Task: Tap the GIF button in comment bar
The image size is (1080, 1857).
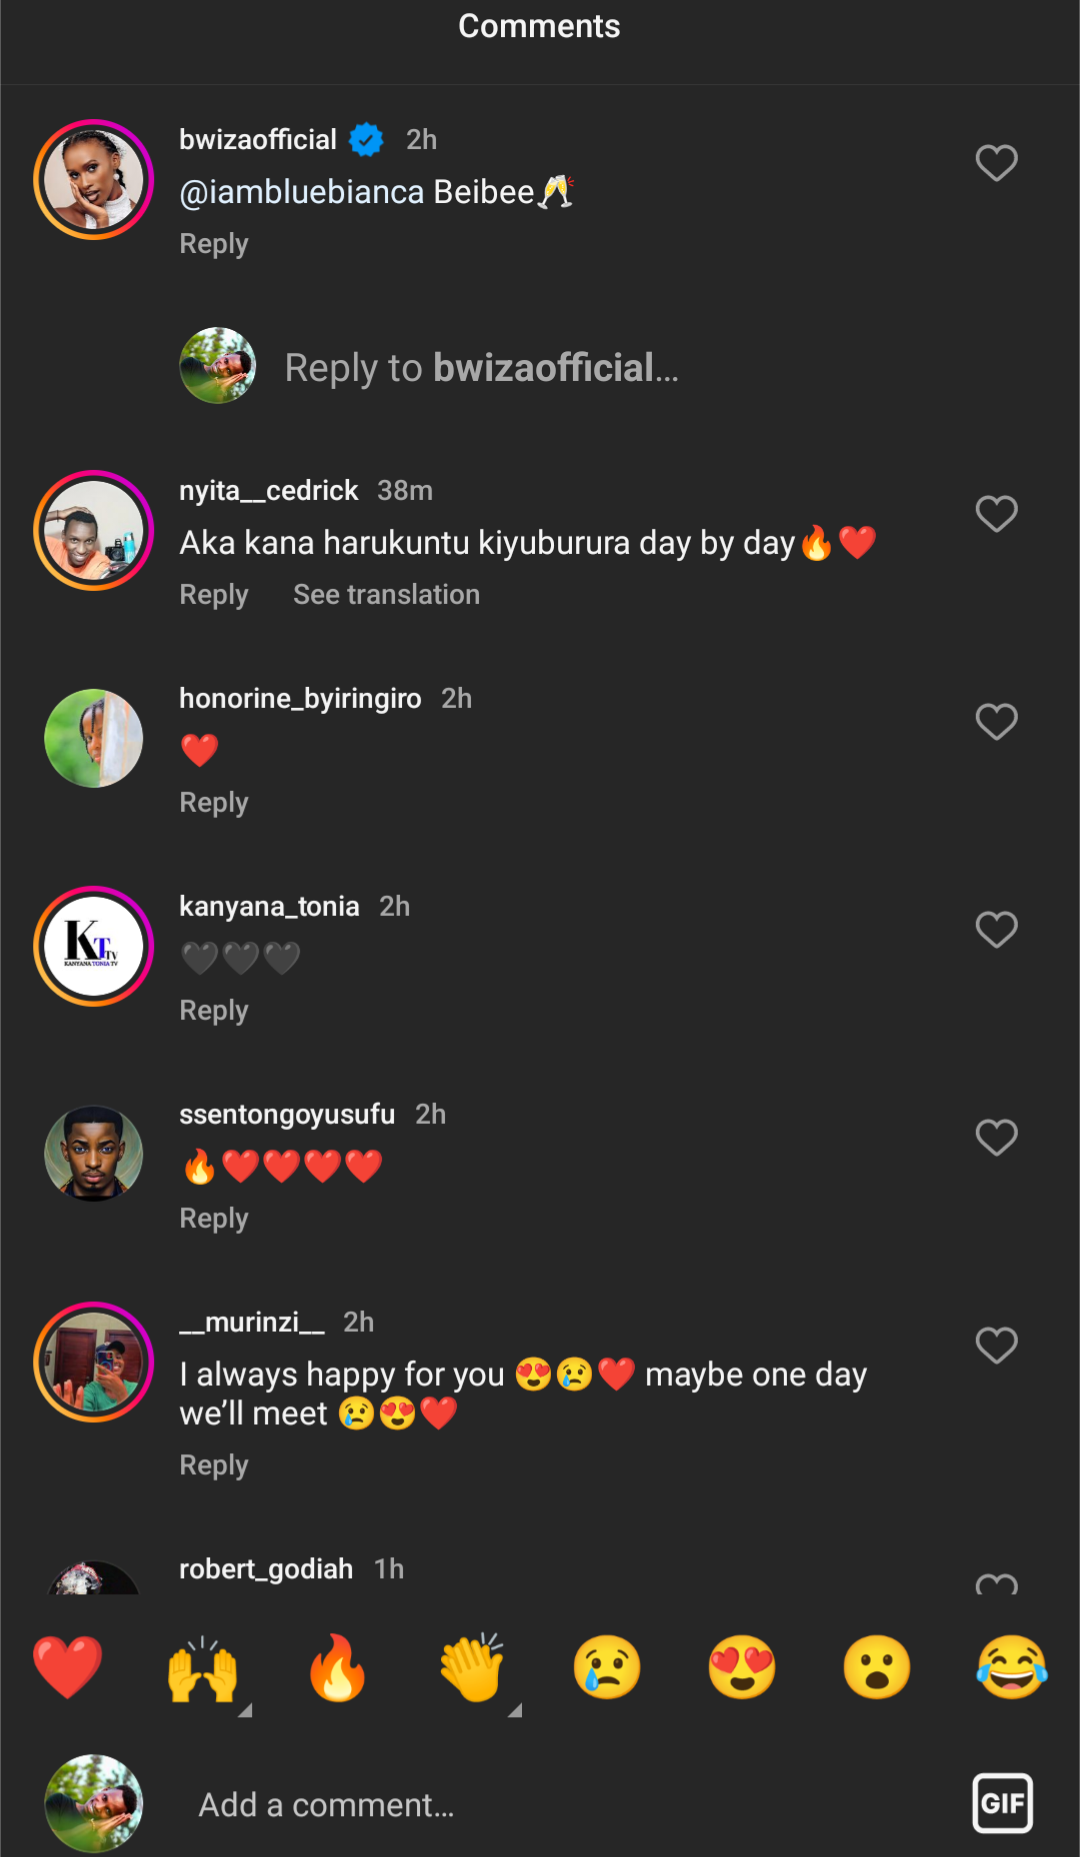Action: tap(1002, 1803)
